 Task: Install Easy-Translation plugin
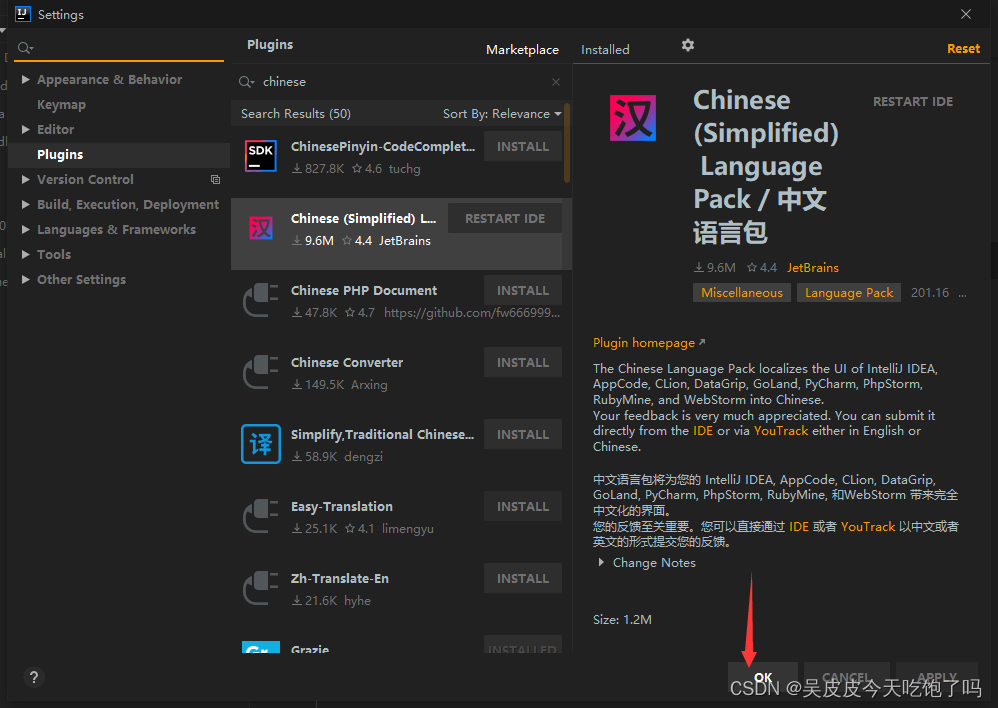pyautogui.click(x=523, y=506)
